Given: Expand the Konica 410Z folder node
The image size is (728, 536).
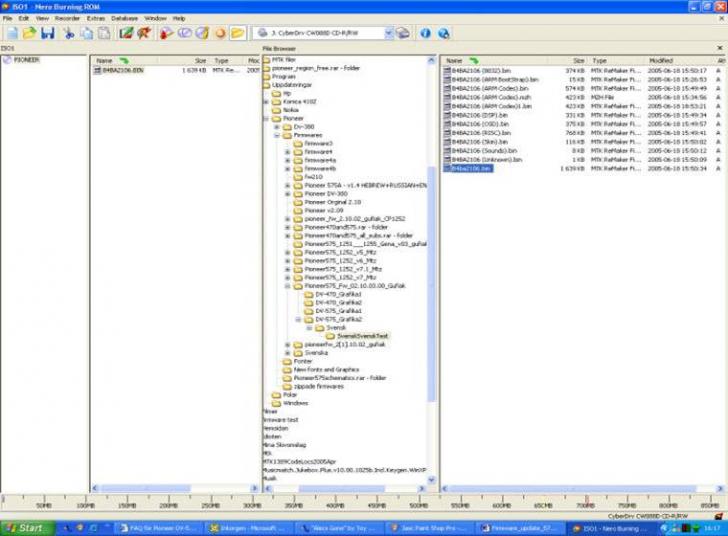Looking at the screenshot, I should pos(265,101).
